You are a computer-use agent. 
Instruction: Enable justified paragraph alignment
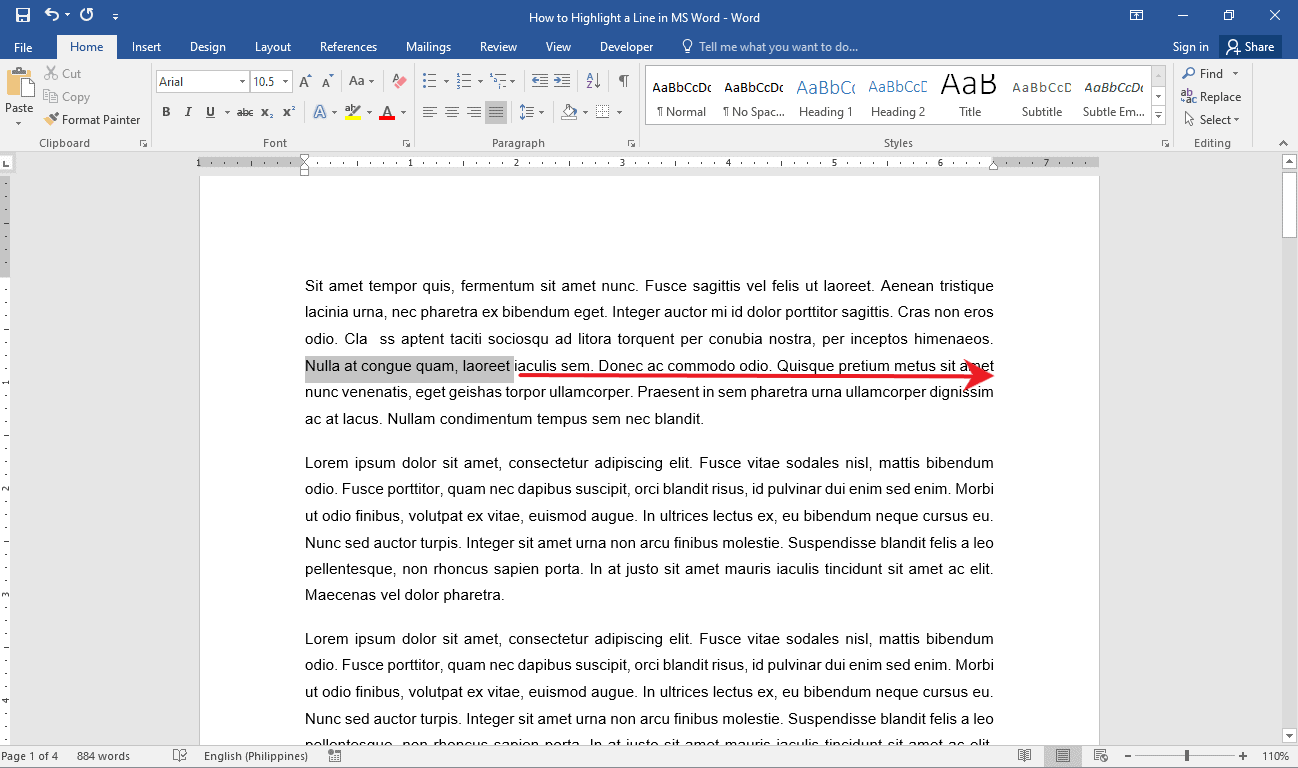point(495,112)
